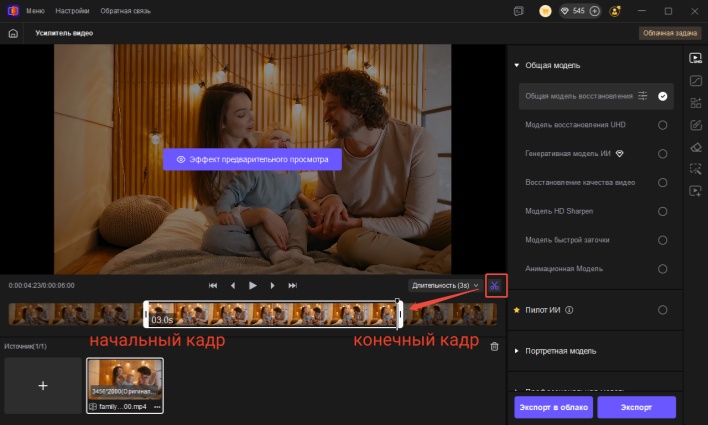Open the Настройки menu
The image size is (708, 425).
72,11
